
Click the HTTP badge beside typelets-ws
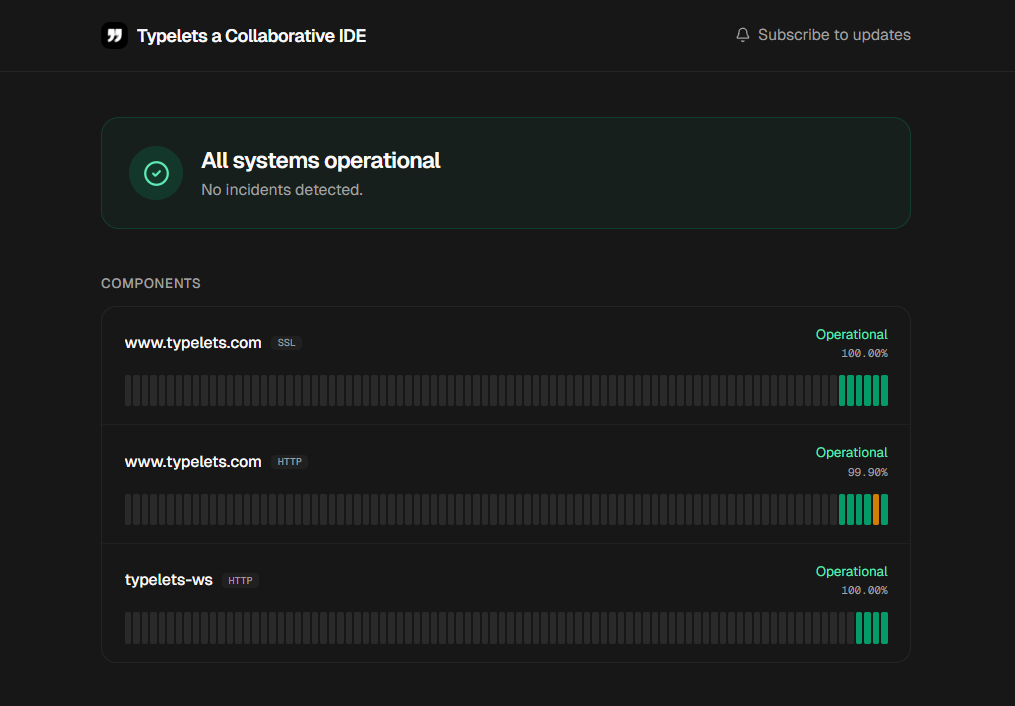240,580
